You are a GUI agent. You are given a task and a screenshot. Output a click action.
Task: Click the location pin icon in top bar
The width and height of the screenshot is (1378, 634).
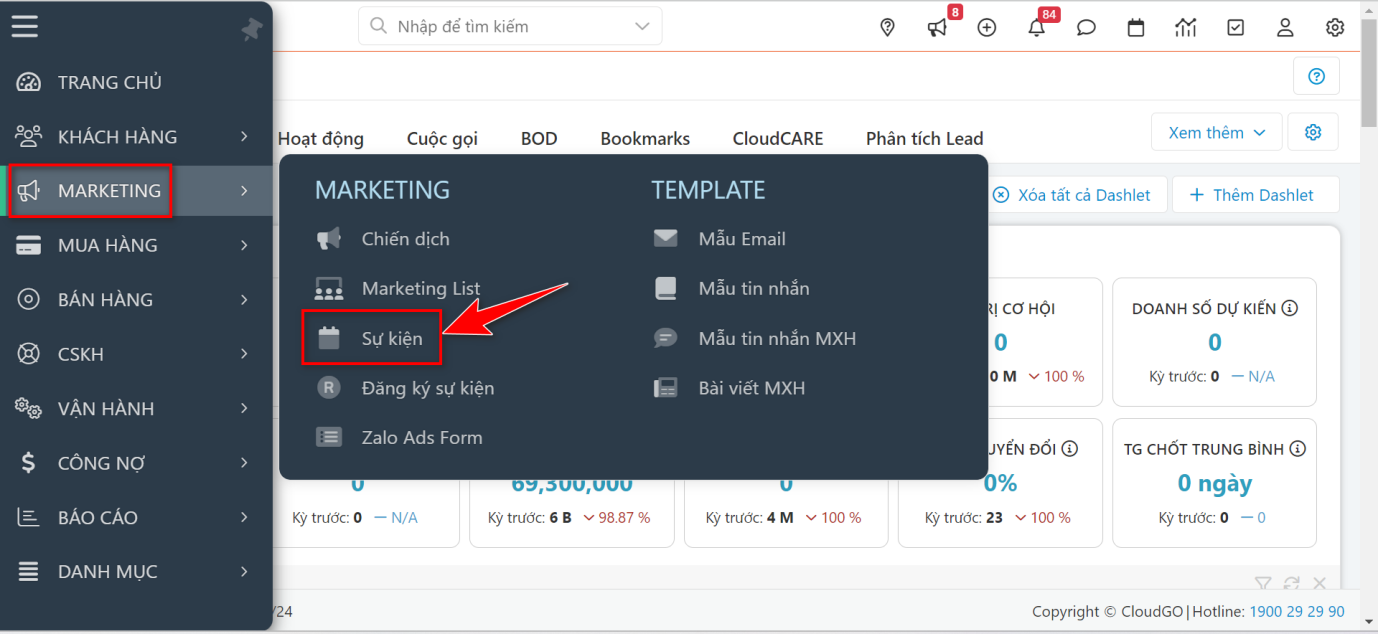pyautogui.click(x=887, y=27)
